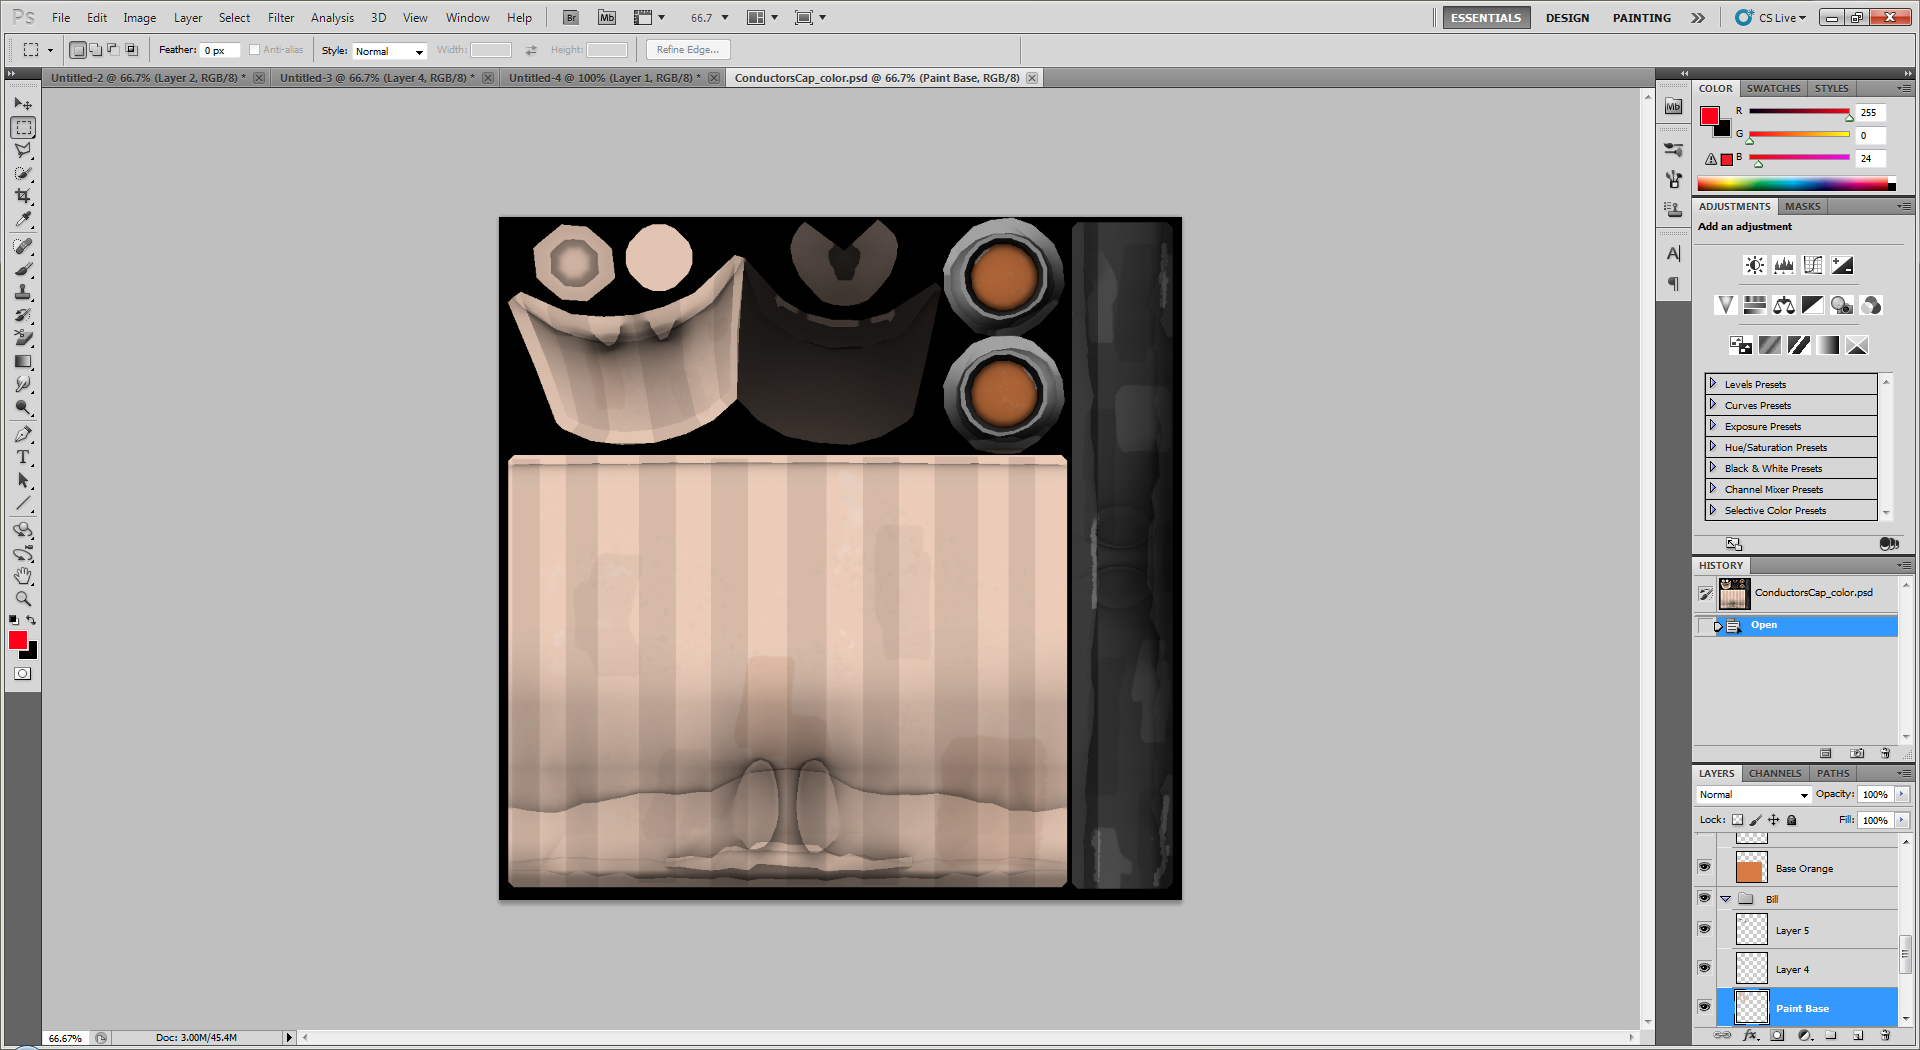Add a Brightness/Contrast adjustment
This screenshot has height=1050, width=1920.
point(1754,265)
